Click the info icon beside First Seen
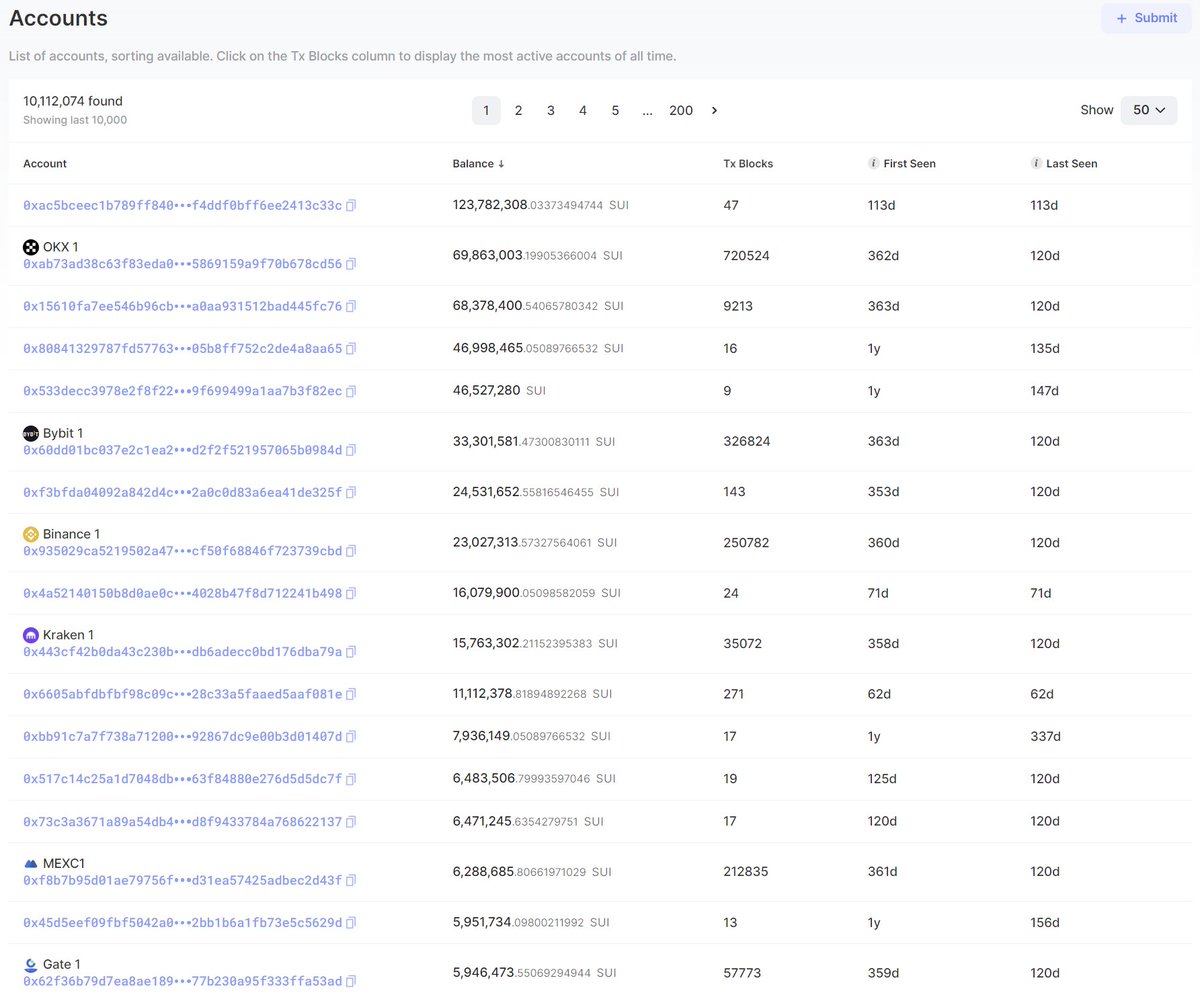Image resolution: width=1200 pixels, height=999 pixels. 873,164
